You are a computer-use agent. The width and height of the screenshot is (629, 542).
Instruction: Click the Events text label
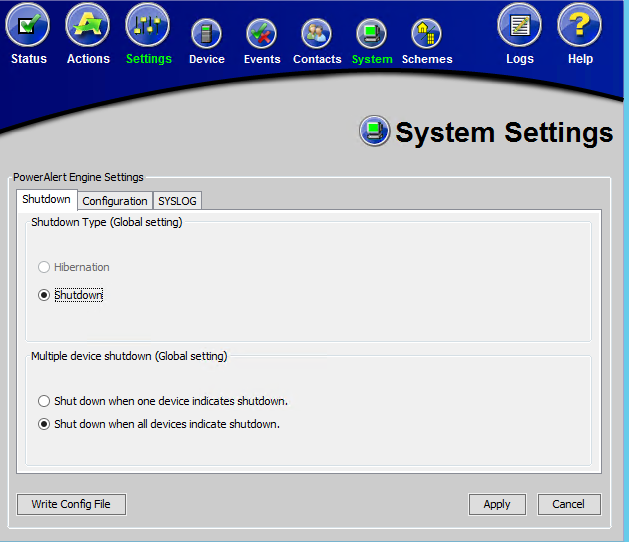(x=262, y=59)
